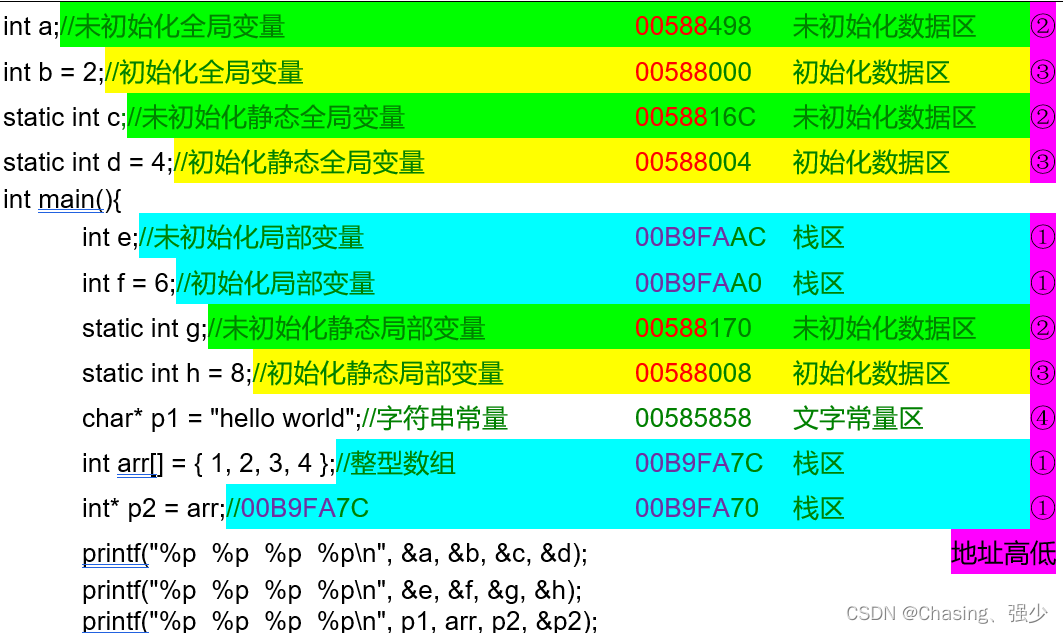Click 未初始化数据区 beside static int c
This screenshot has width=1063, height=633.
[886, 117]
